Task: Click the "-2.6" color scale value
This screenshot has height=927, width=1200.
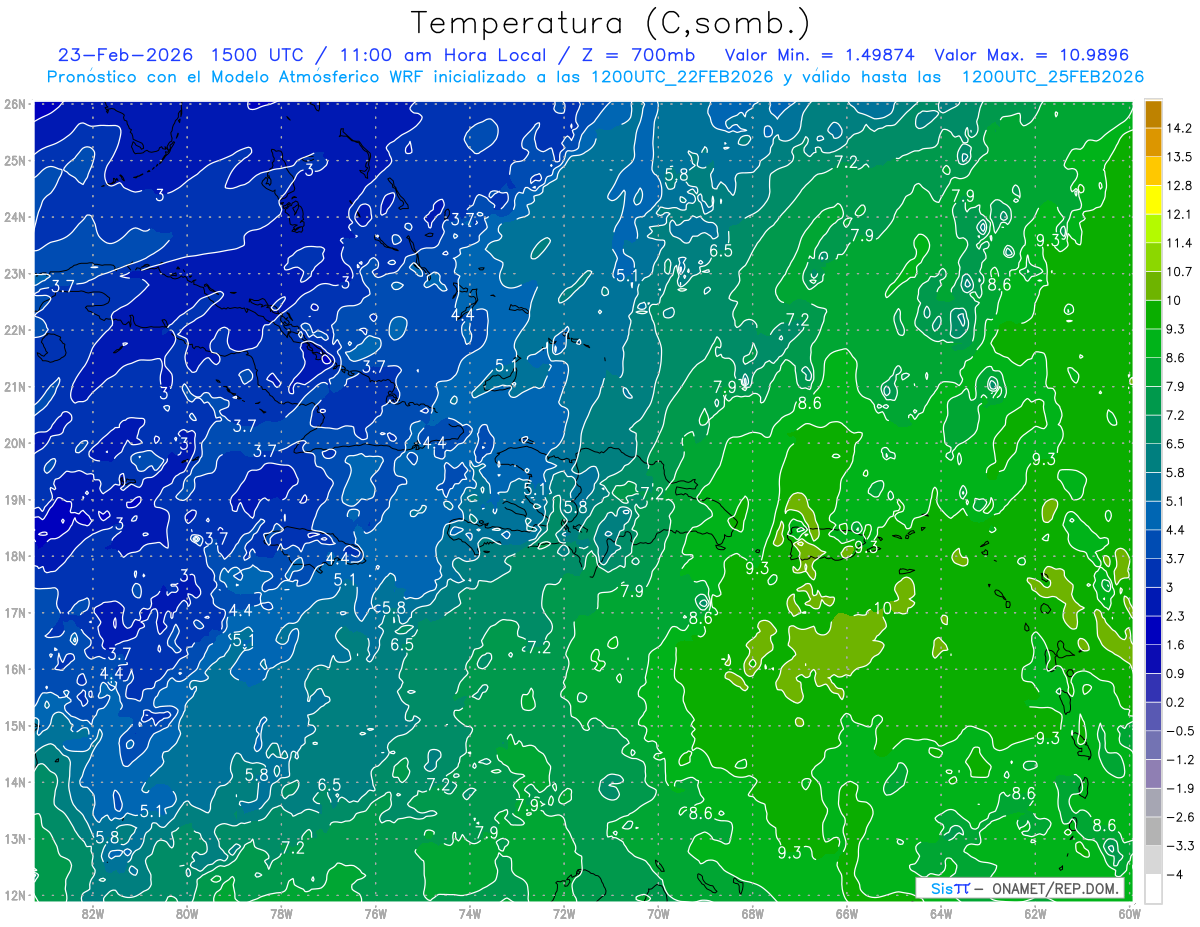Action: click(1179, 817)
